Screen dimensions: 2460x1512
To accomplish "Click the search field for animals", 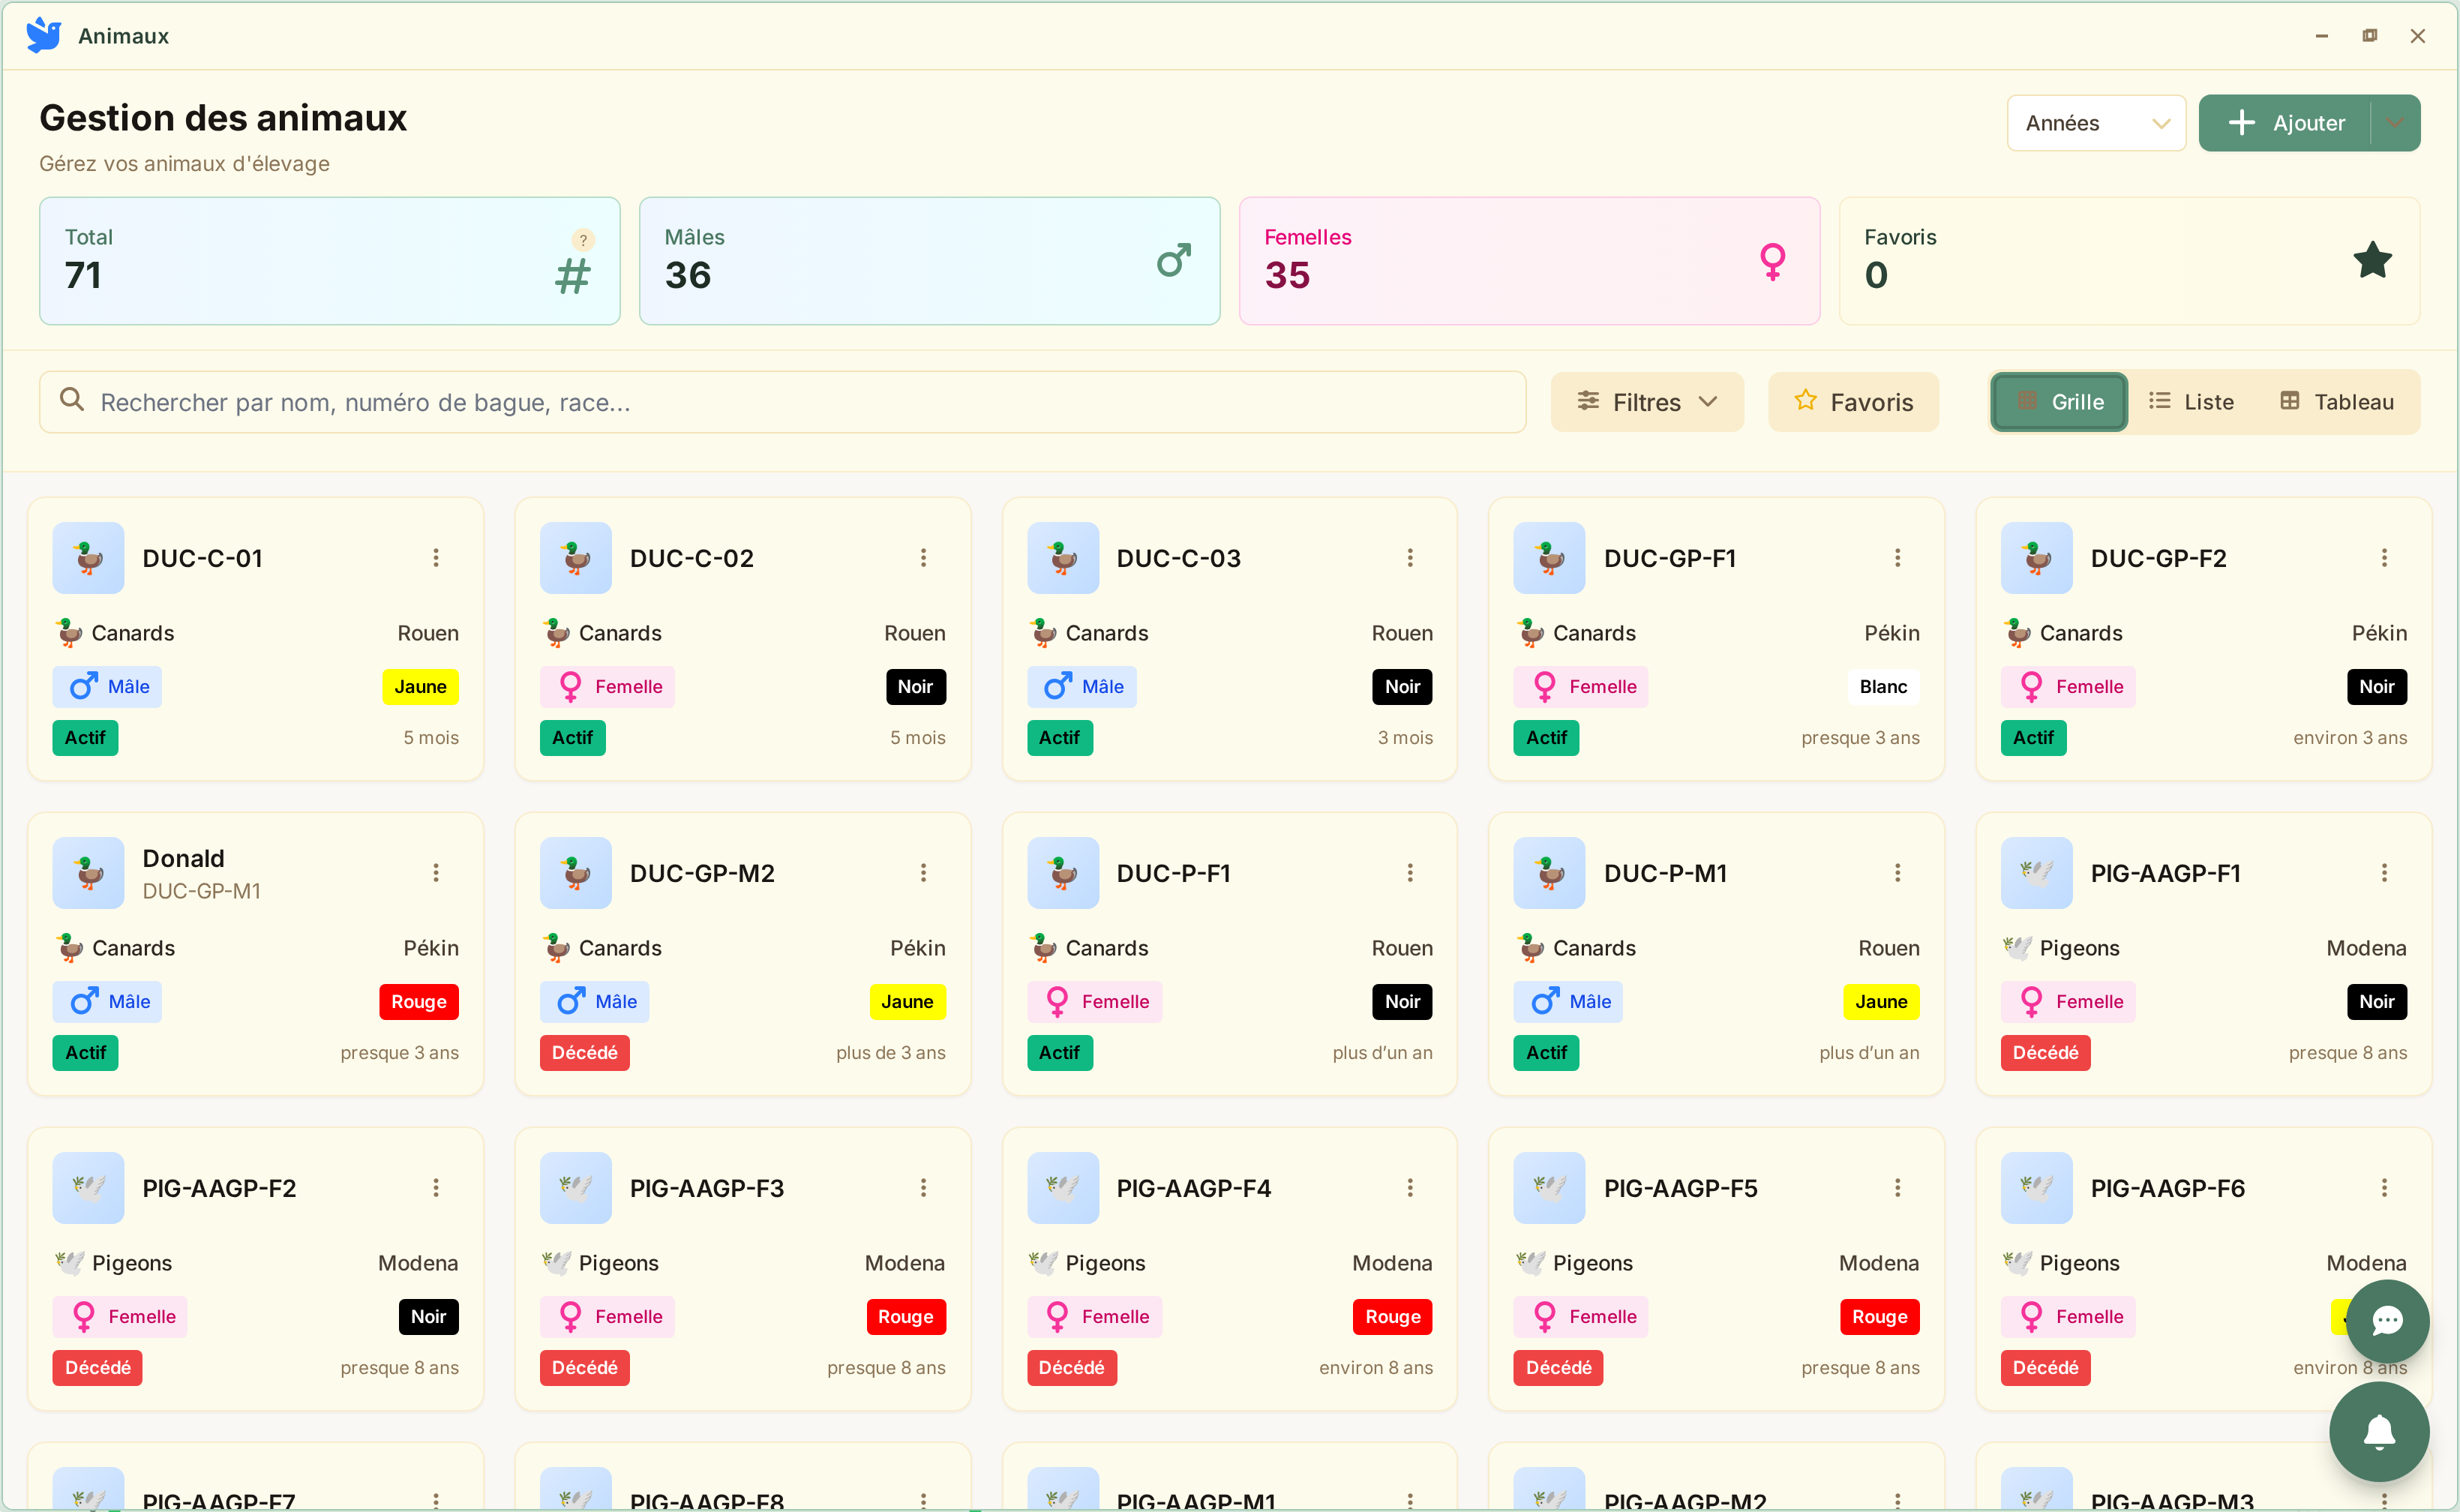I will (x=782, y=402).
